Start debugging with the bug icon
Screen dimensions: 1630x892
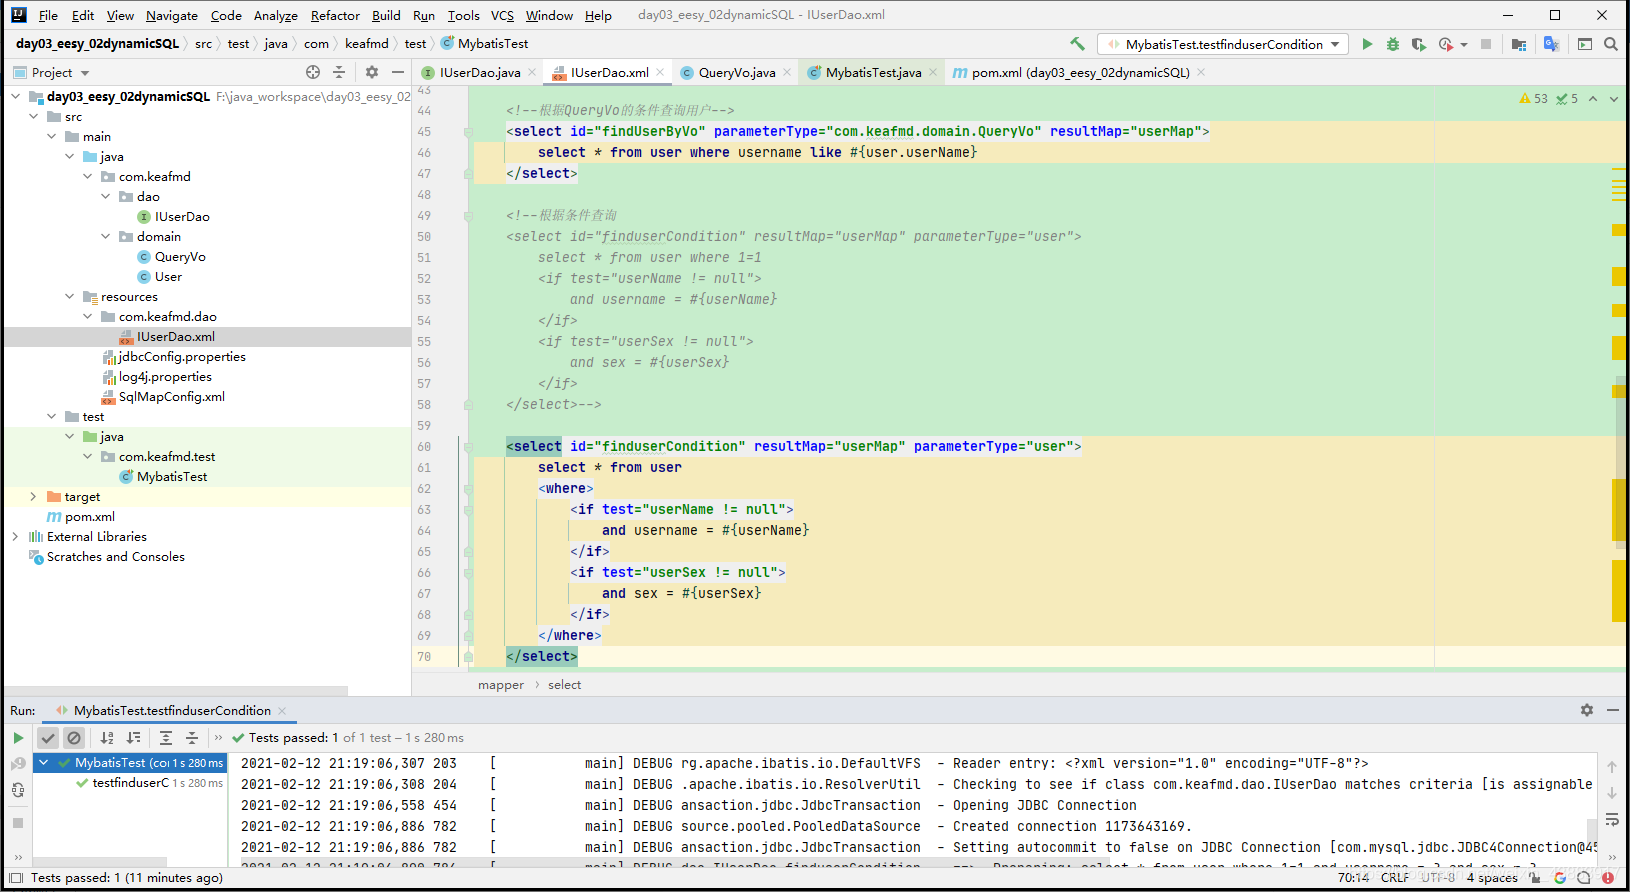click(x=1393, y=44)
